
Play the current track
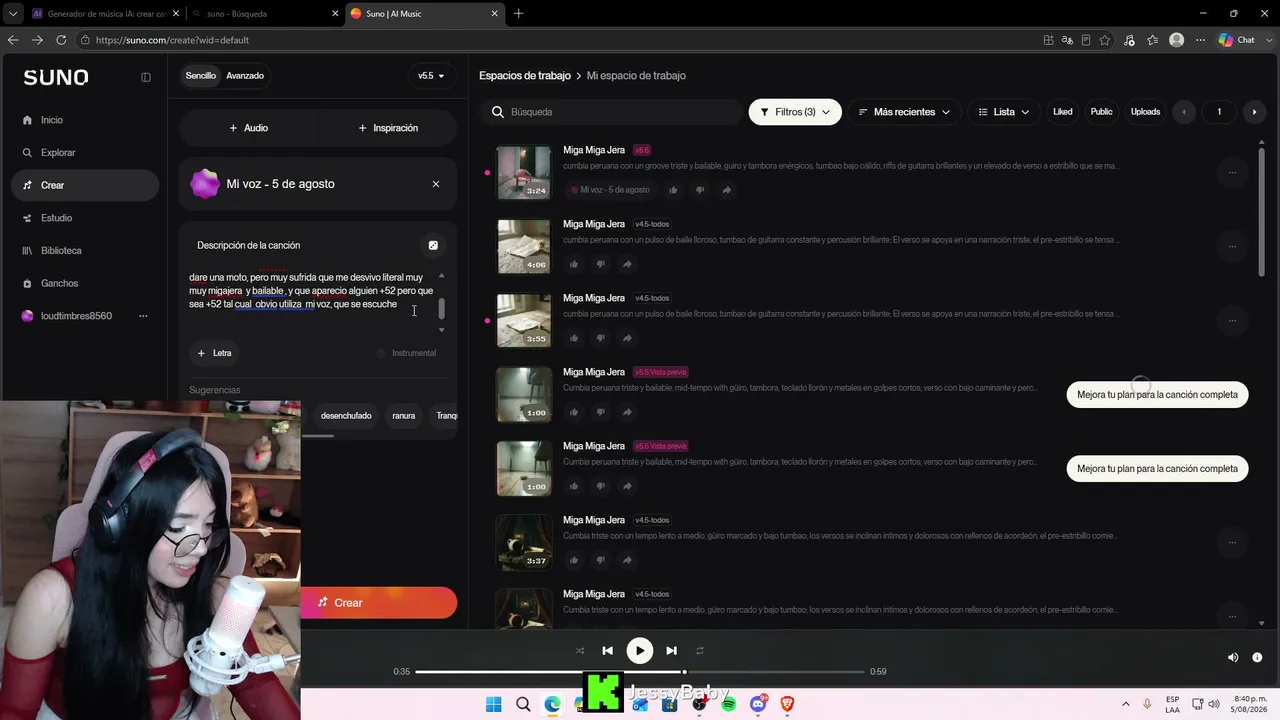click(639, 651)
